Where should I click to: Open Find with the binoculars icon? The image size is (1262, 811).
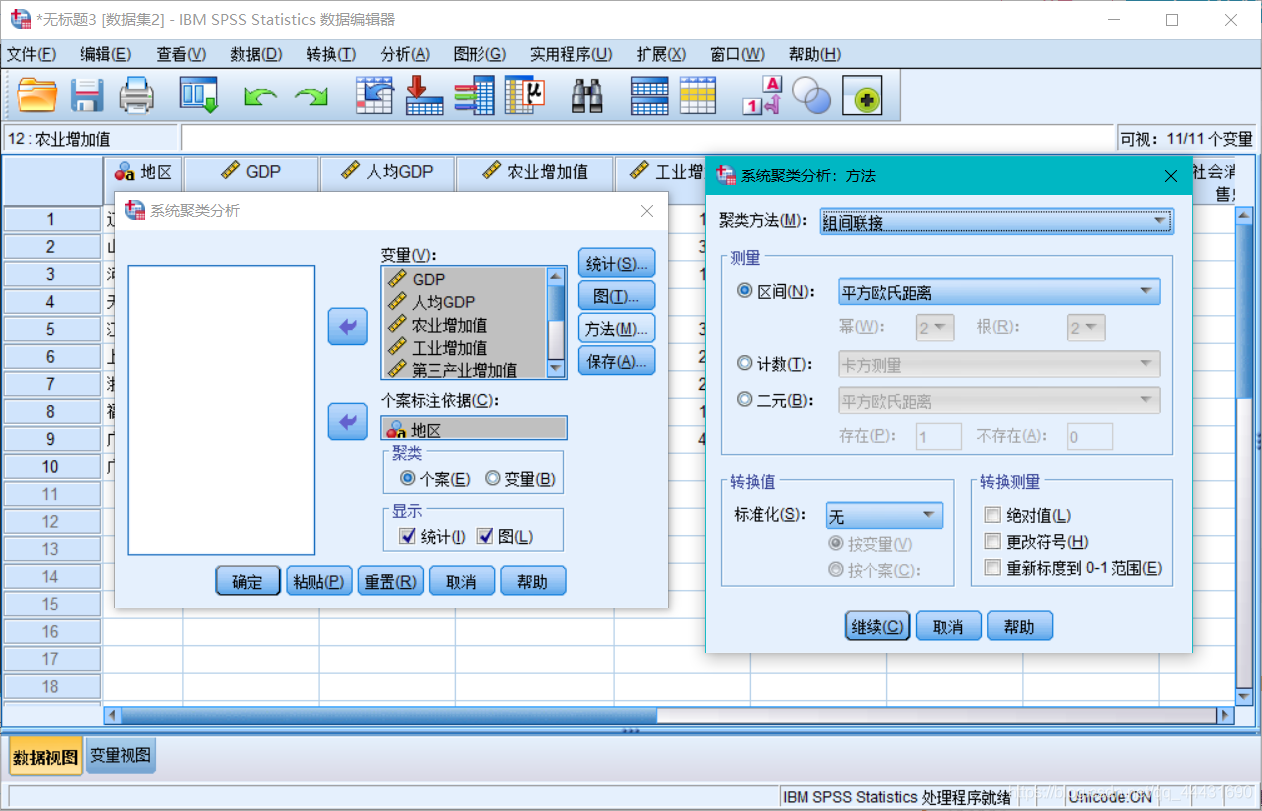tap(587, 95)
